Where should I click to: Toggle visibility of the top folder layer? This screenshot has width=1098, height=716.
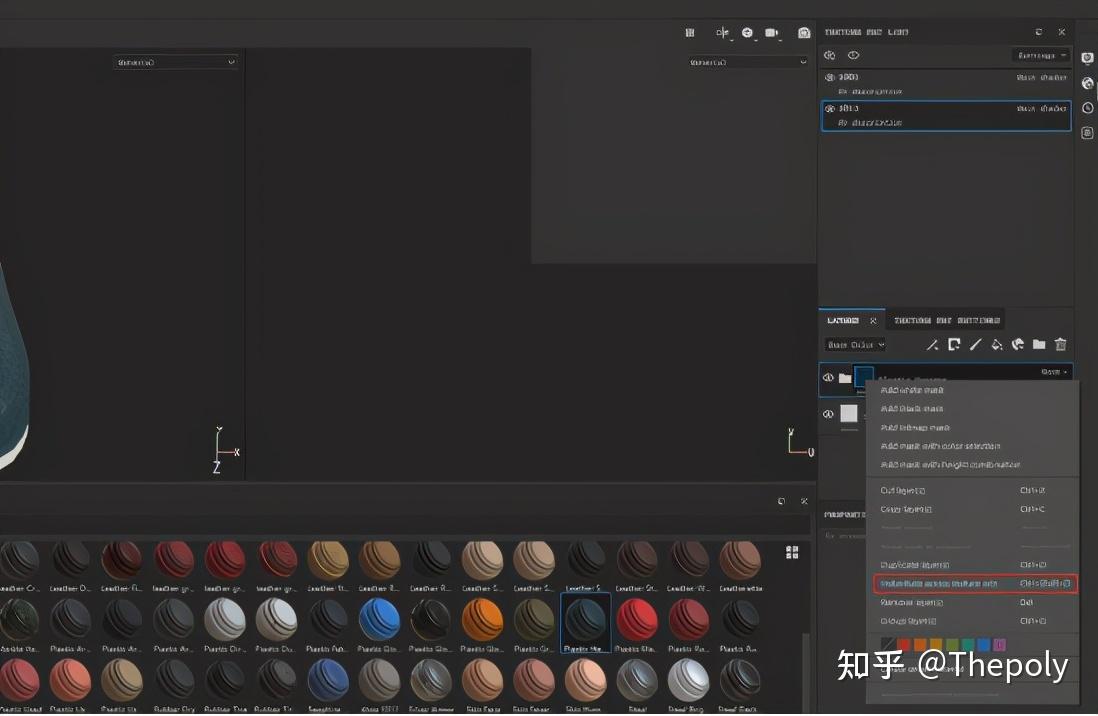click(x=829, y=378)
